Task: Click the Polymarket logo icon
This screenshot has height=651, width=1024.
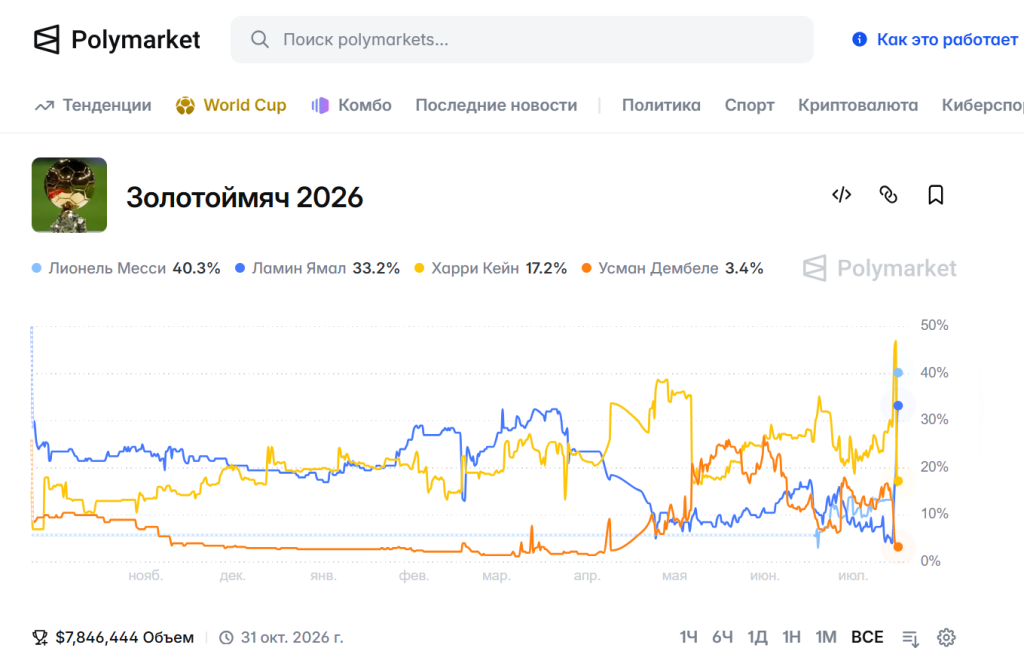Action: tap(46, 40)
